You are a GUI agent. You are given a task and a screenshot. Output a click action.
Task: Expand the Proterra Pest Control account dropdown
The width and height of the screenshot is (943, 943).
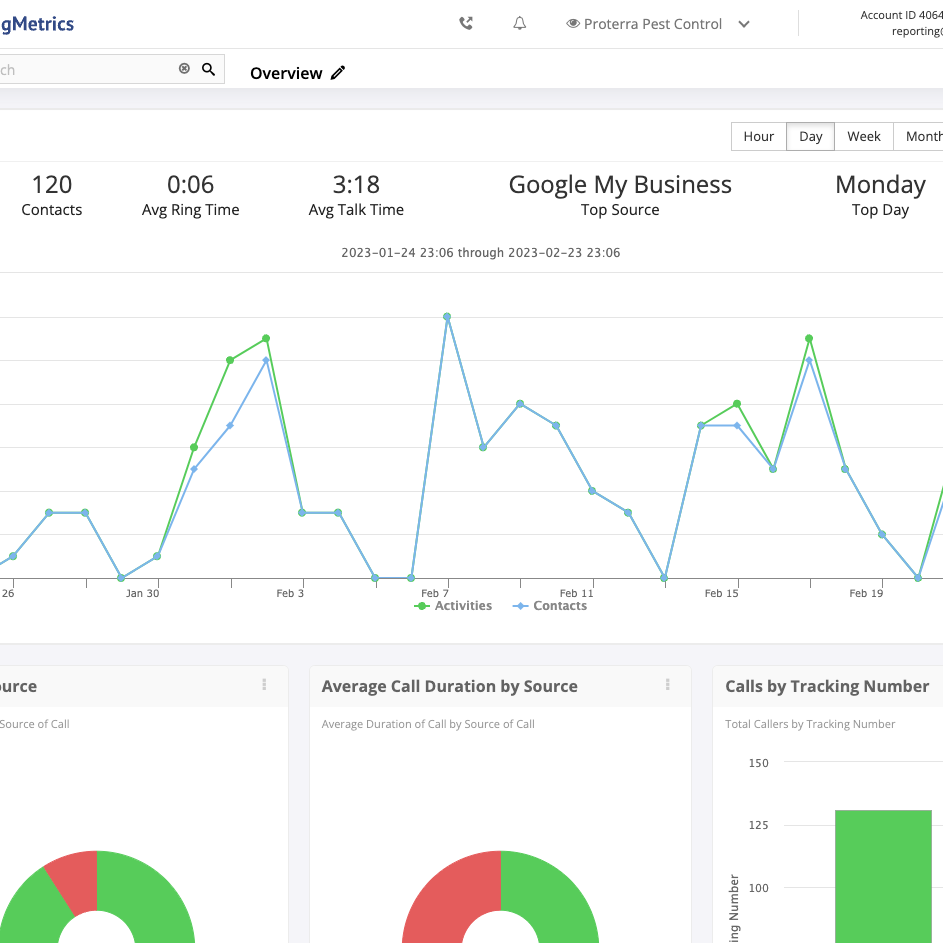pos(743,25)
